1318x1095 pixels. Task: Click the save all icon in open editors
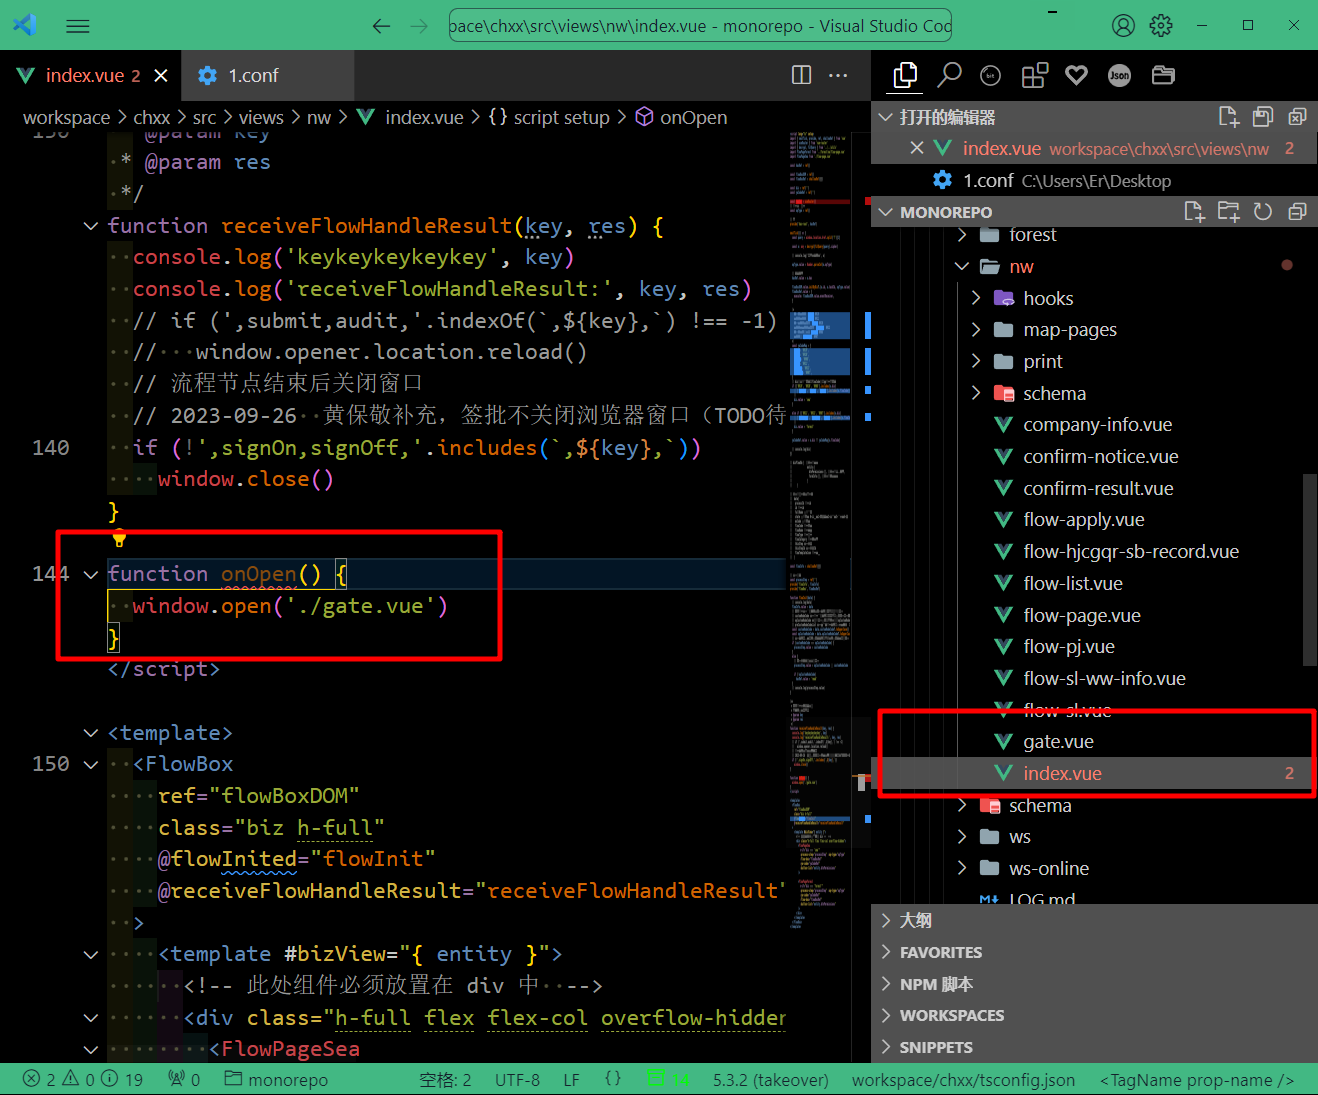(x=1263, y=117)
